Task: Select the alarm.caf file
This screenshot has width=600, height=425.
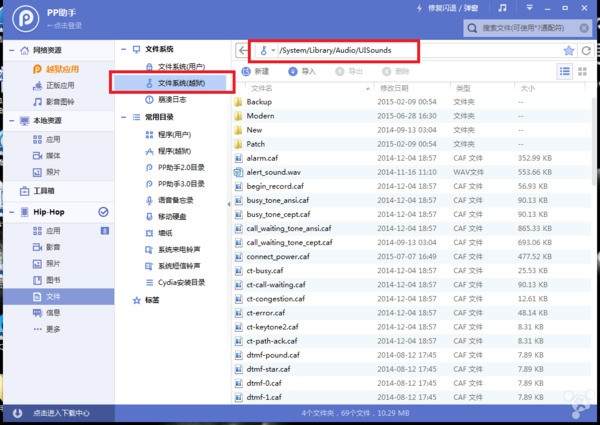Action: [x=412, y=158]
